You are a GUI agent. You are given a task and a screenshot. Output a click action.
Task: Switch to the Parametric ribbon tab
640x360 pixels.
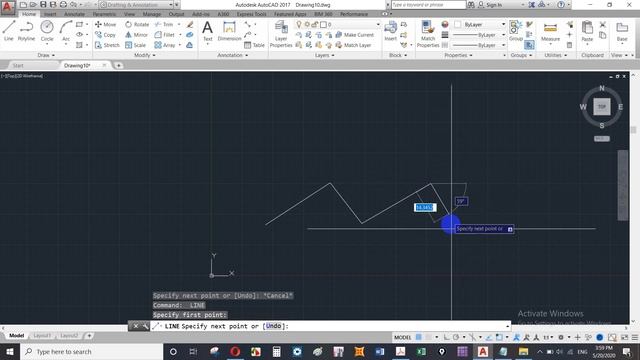pyautogui.click(x=104, y=14)
